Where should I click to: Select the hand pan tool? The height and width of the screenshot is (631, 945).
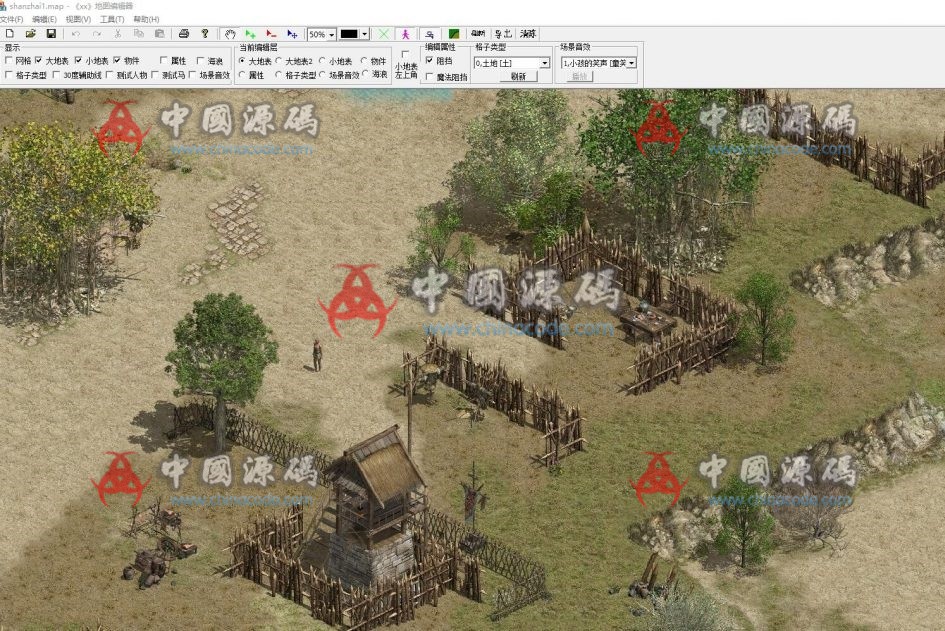pos(229,33)
